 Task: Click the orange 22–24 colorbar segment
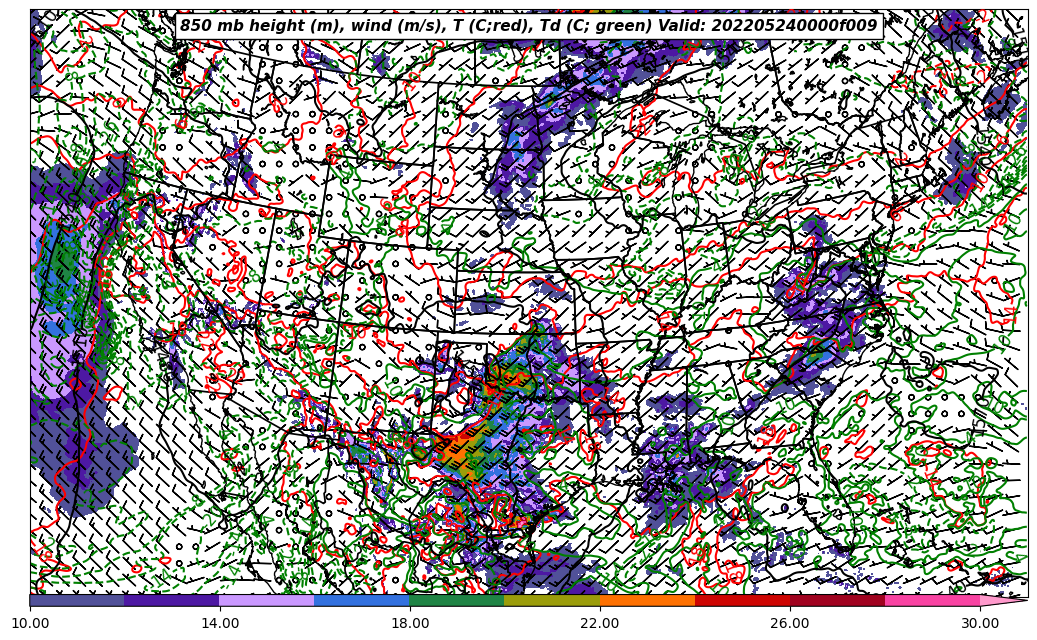pos(647,600)
